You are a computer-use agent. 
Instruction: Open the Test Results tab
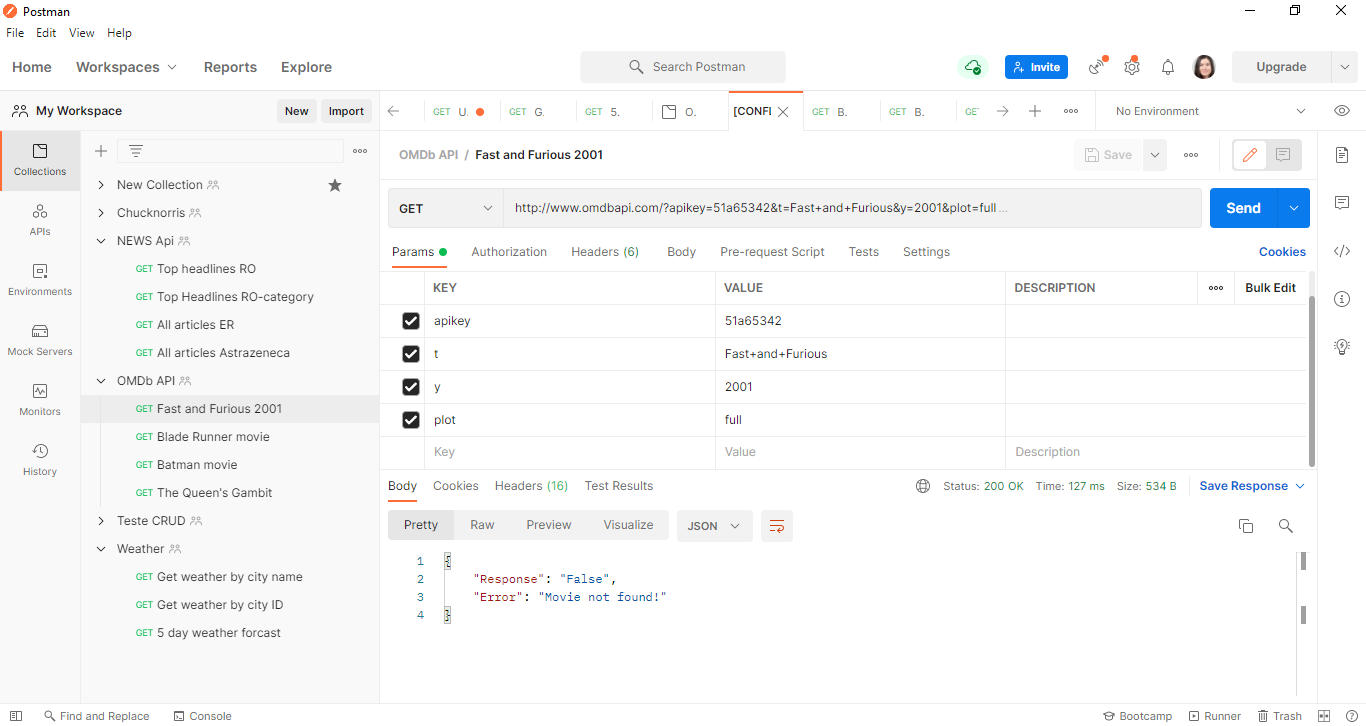tap(619, 486)
